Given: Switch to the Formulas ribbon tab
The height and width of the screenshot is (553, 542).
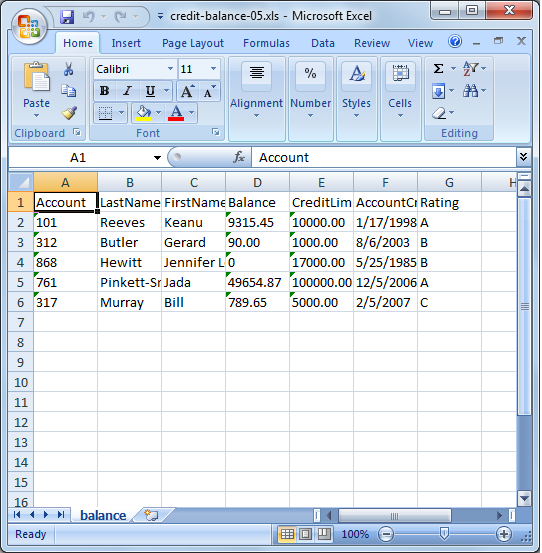Looking at the screenshot, I should 266,43.
